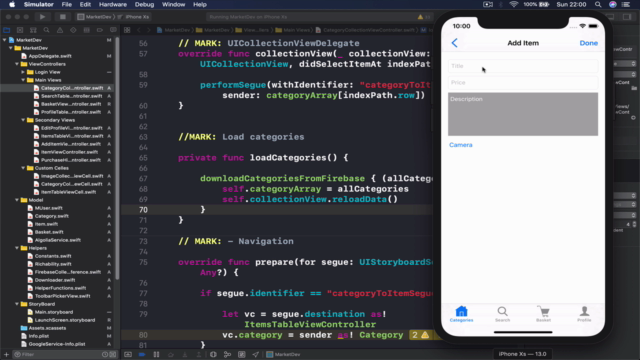
Task: Click the gray Description text area
Action: pos(523,114)
